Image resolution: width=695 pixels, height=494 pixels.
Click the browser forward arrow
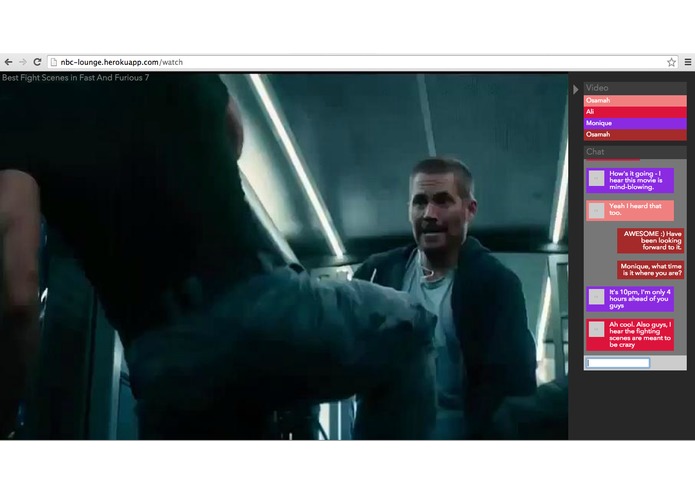tap(23, 62)
